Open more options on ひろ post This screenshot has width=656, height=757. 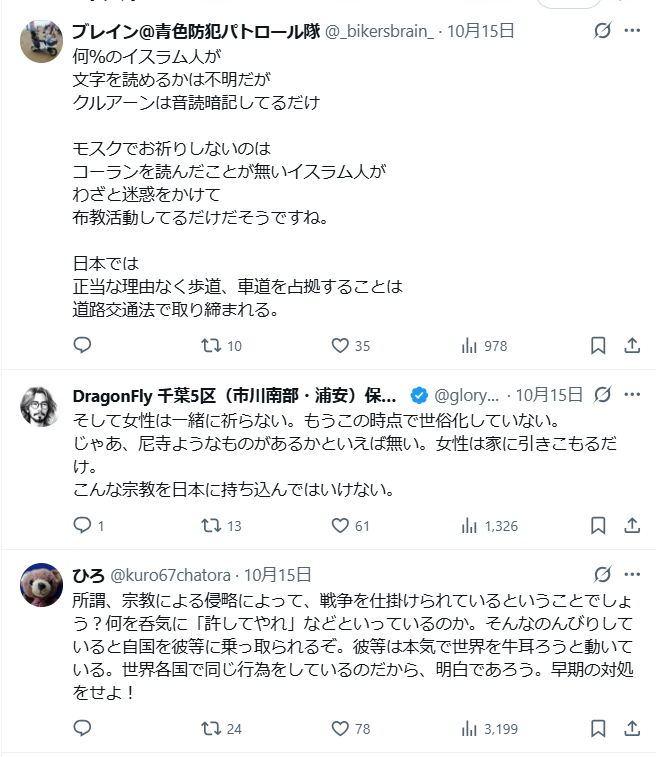[x=632, y=575]
